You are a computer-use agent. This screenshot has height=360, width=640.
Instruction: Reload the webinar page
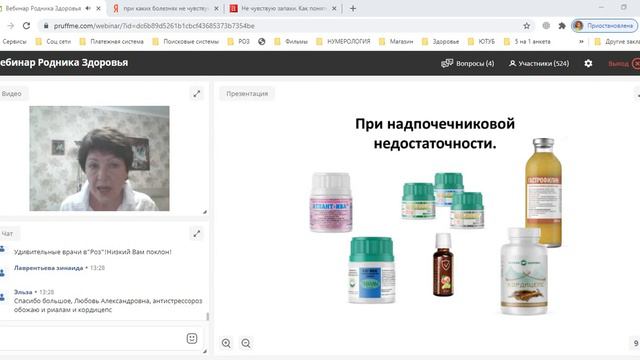27,26
